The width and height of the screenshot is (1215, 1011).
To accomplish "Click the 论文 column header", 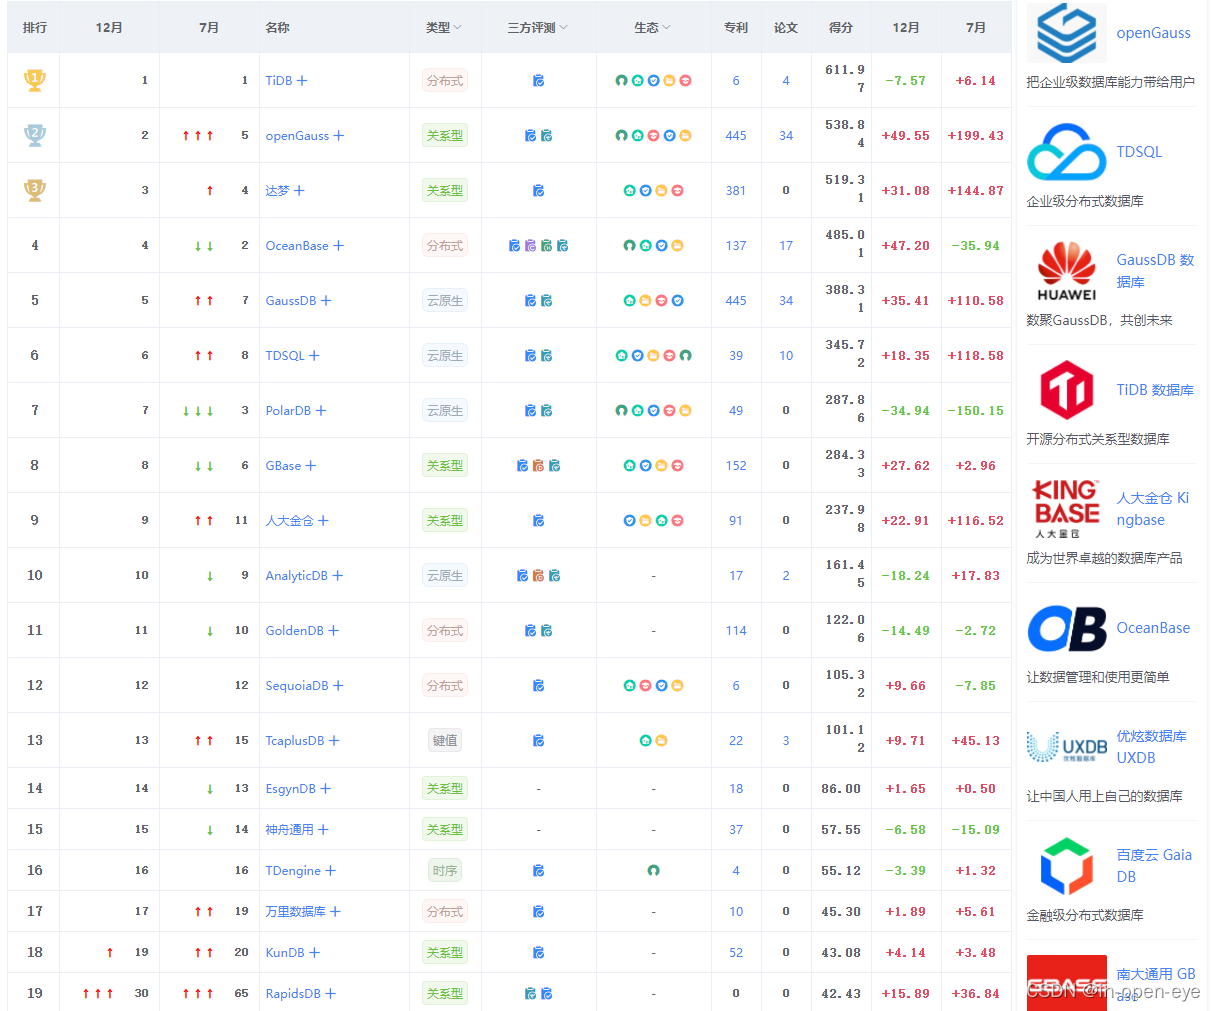I will click(786, 28).
